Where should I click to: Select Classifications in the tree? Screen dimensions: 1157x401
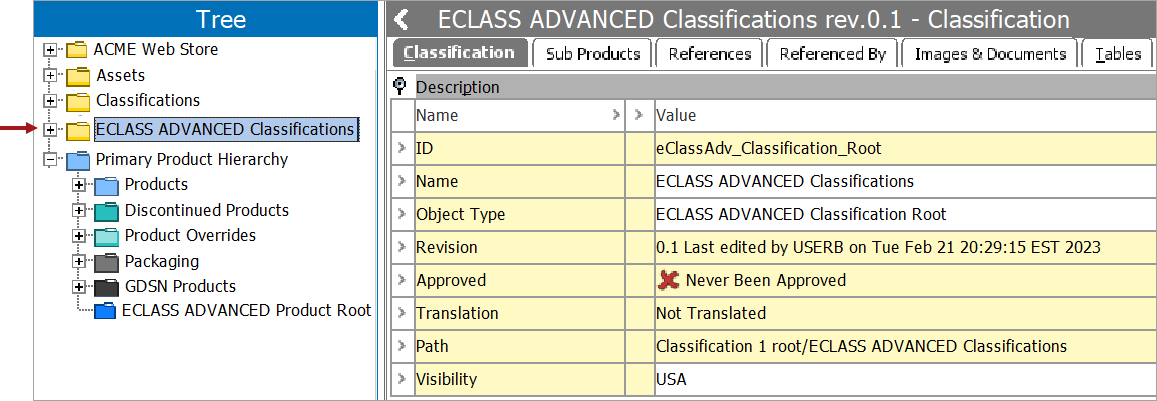[x=148, y=100]
